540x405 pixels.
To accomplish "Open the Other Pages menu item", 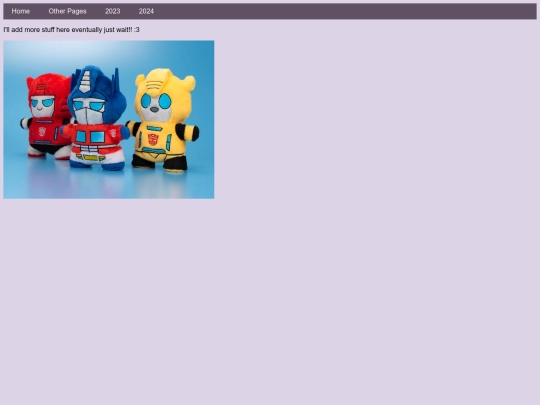I will click(x=67, y=11).
